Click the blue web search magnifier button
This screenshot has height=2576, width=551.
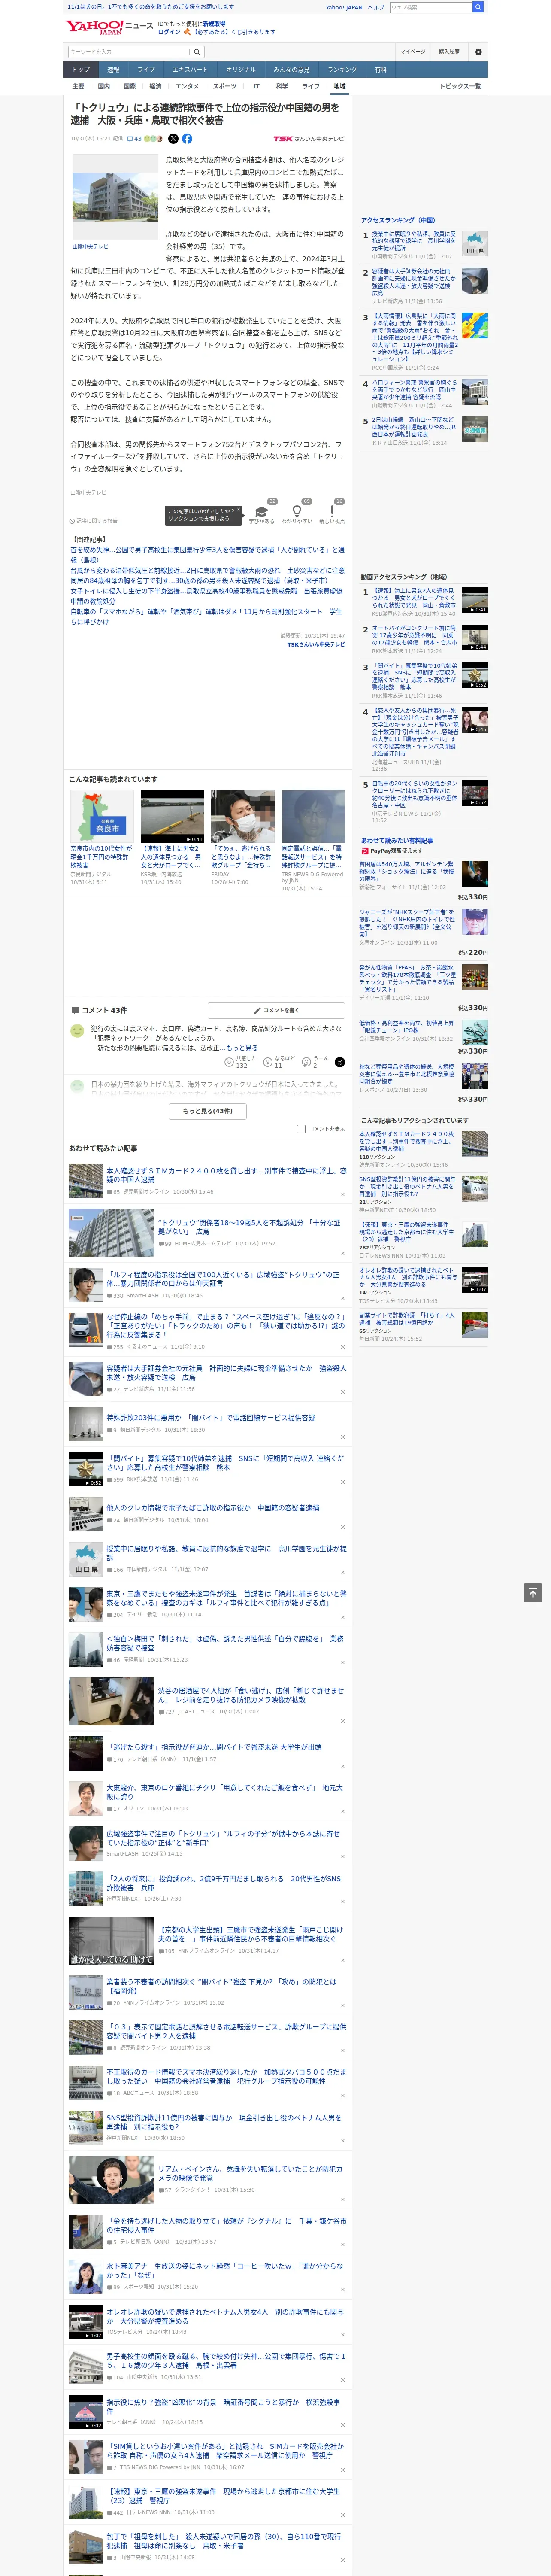(478, 7)
